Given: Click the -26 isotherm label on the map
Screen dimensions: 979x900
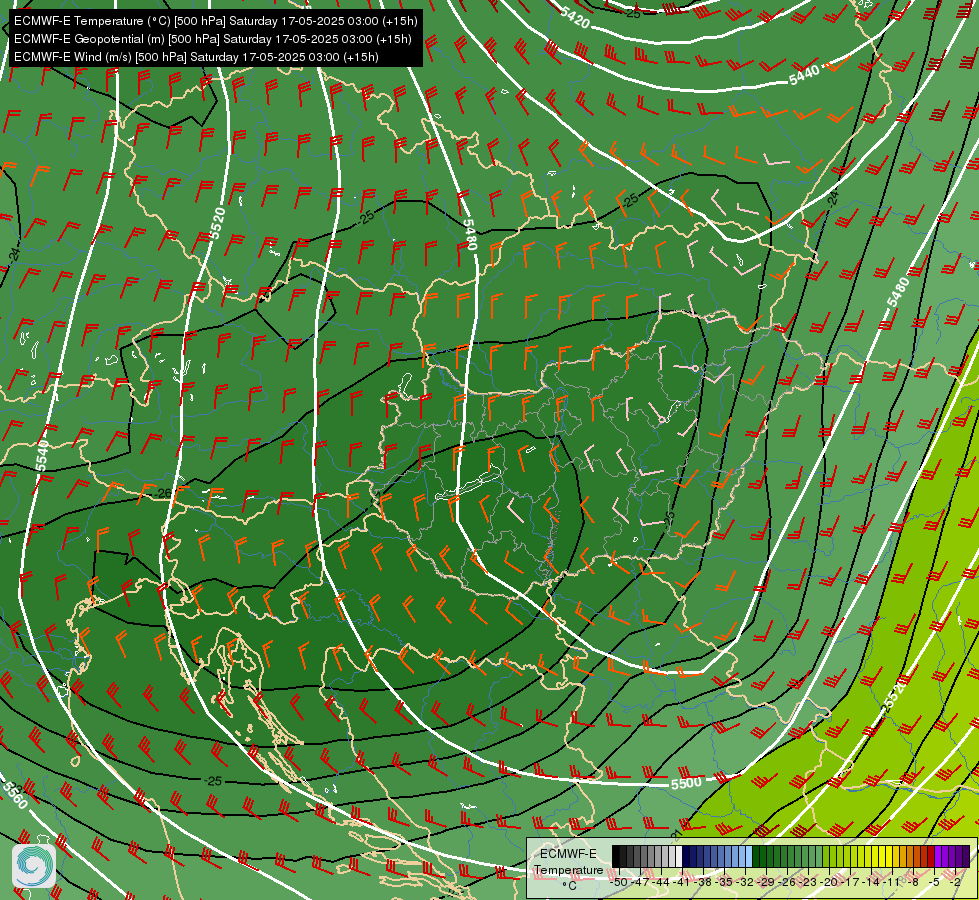Looking at the screenshot, I should [162, 493].
